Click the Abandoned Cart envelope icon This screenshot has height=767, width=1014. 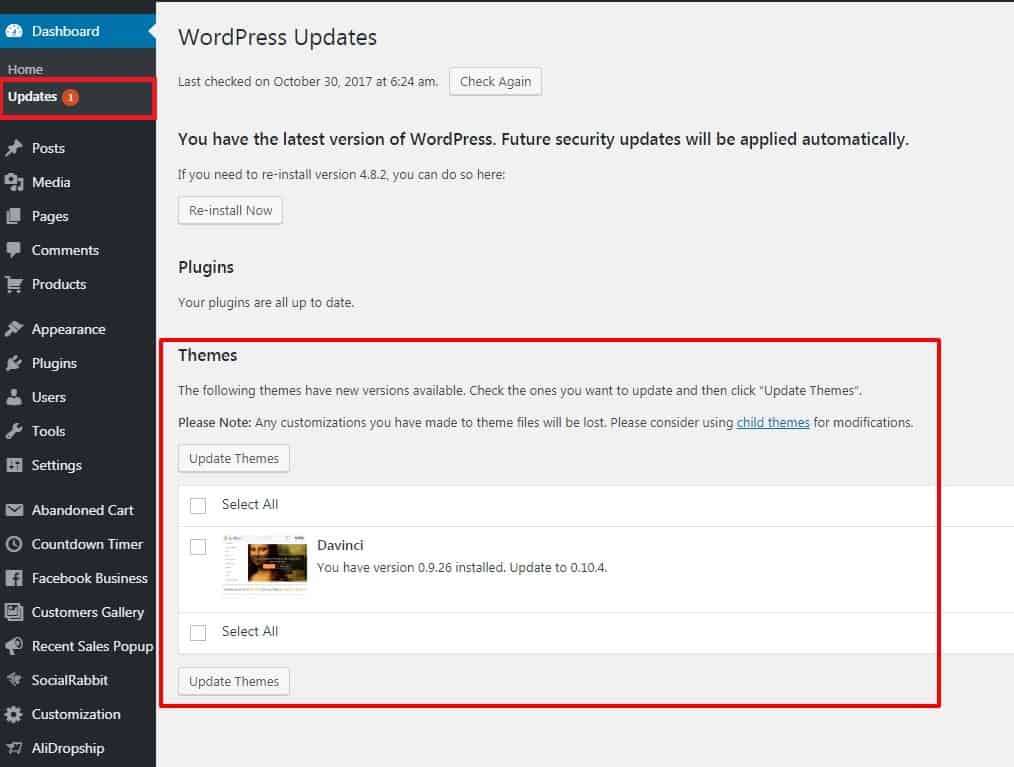click(14, 510)
